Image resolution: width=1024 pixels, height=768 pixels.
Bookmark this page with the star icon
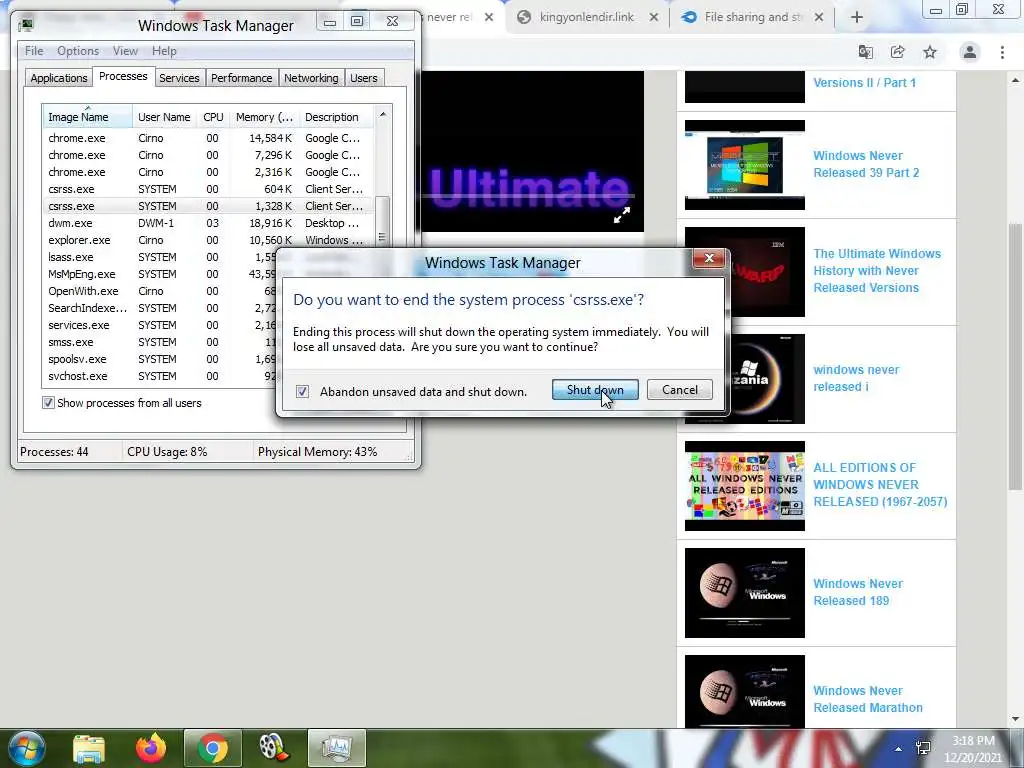[x=930, y=52]
